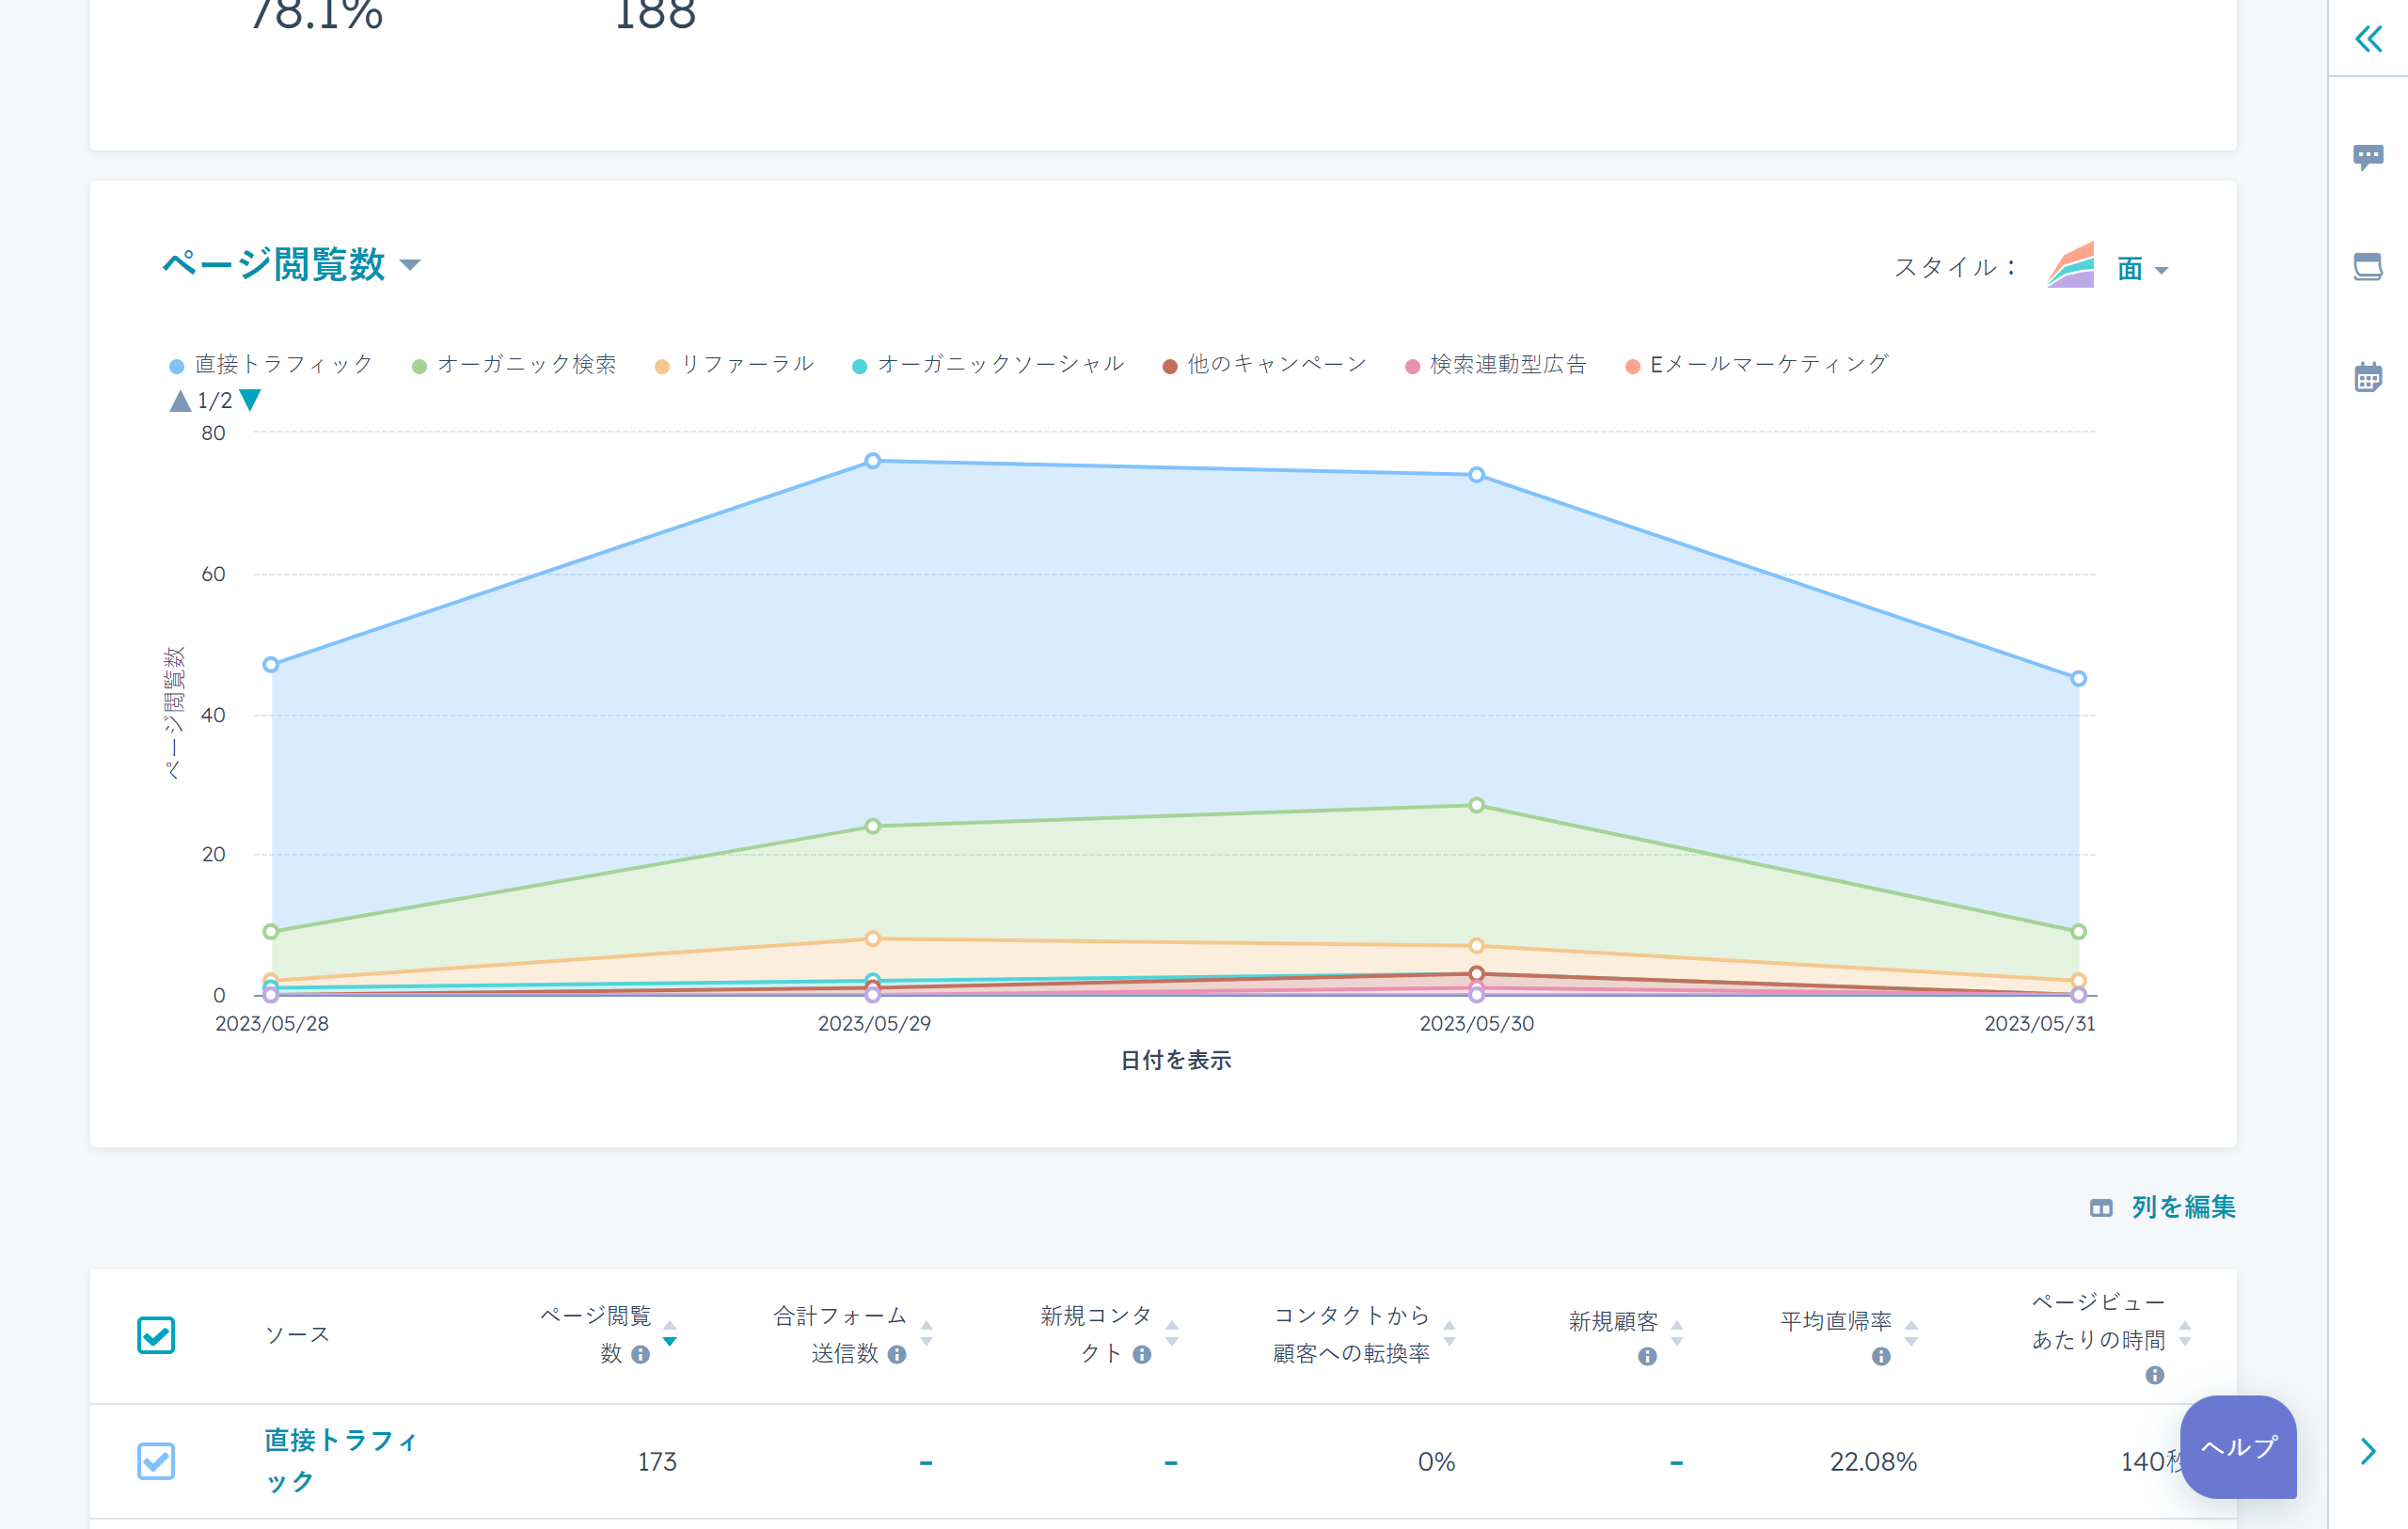Toggle オーガニック検索 series in chart legend

(x=514, y=364)
